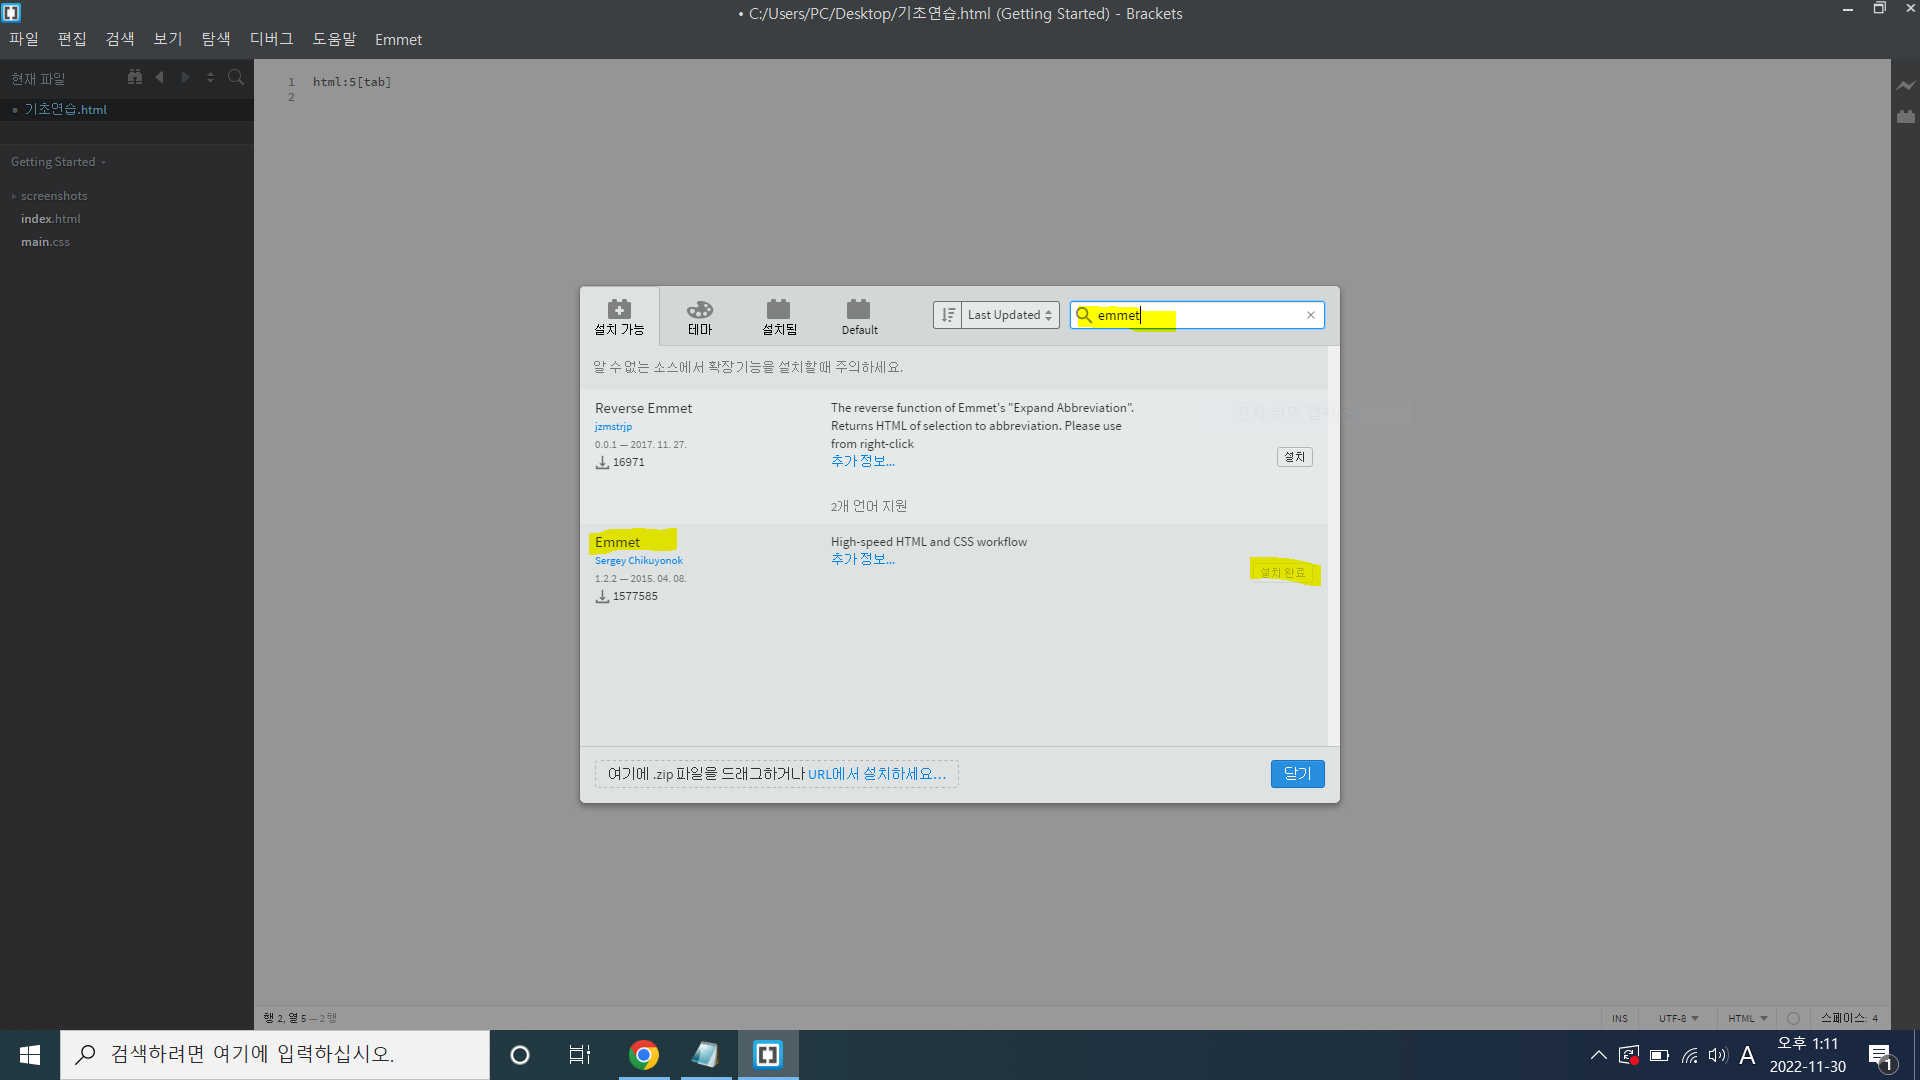
Task: Launch Chrome from the Windows taskbar
Action: tap(644, 1055)
